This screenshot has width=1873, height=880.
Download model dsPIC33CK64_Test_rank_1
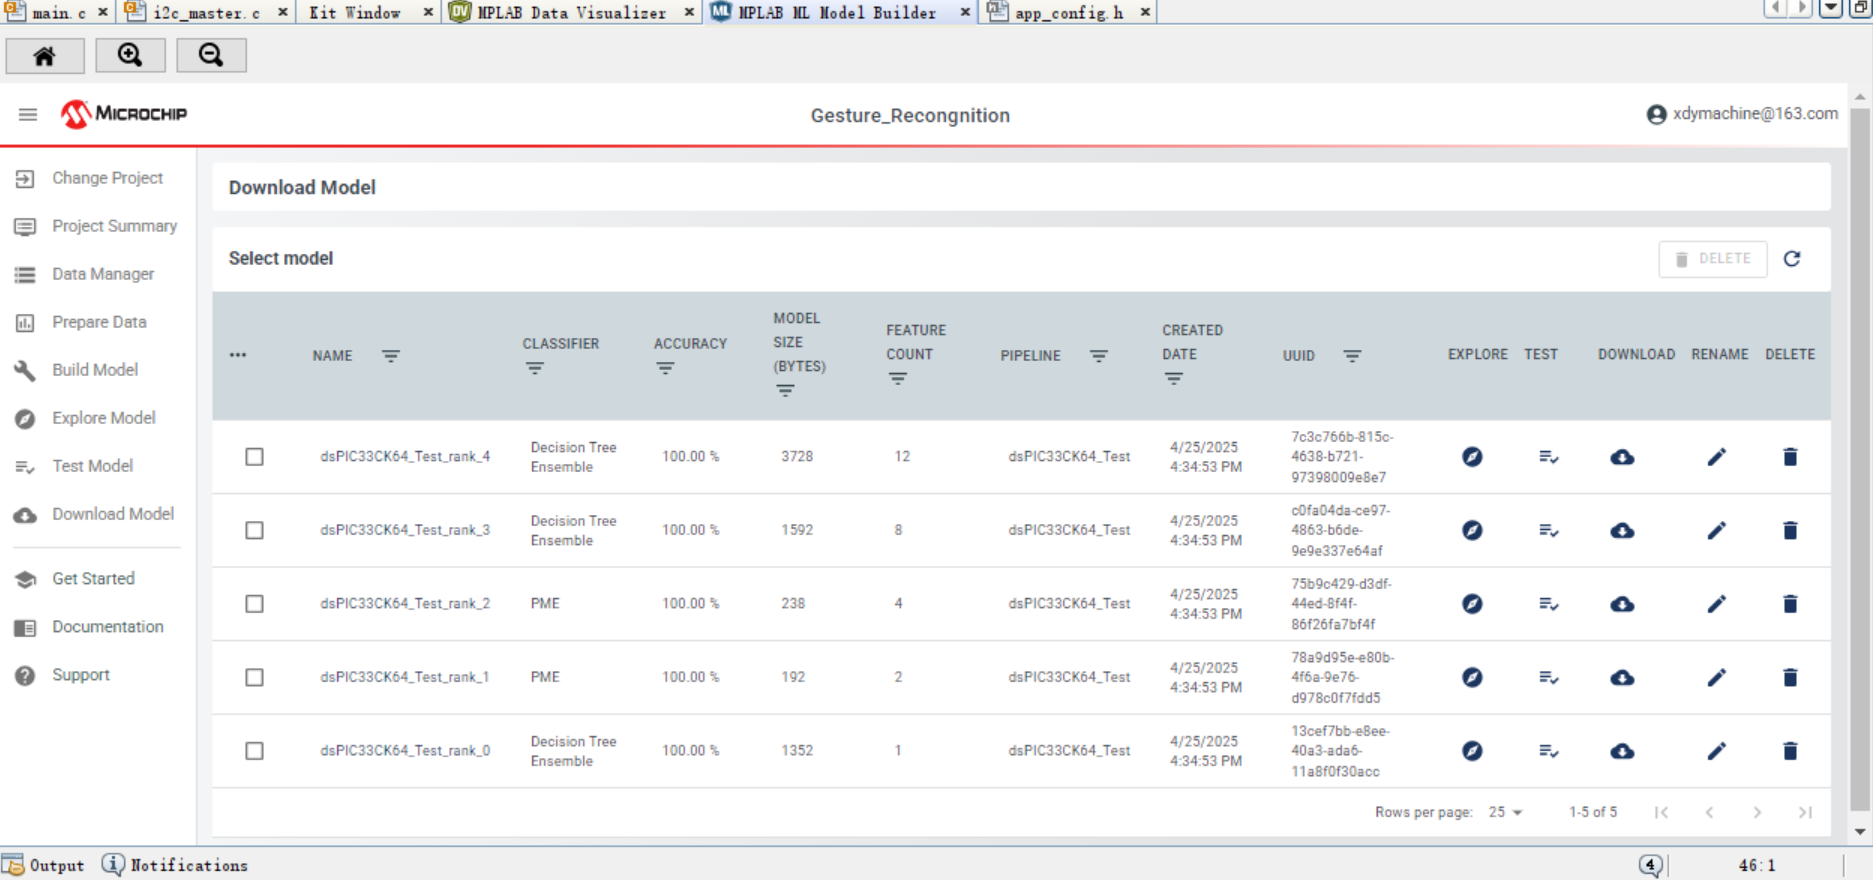click(x=1622, y=677)
